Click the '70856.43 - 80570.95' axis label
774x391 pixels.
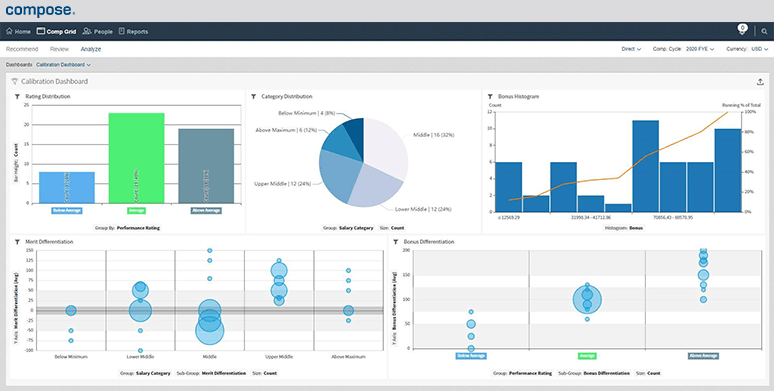(x=673, y=217)
